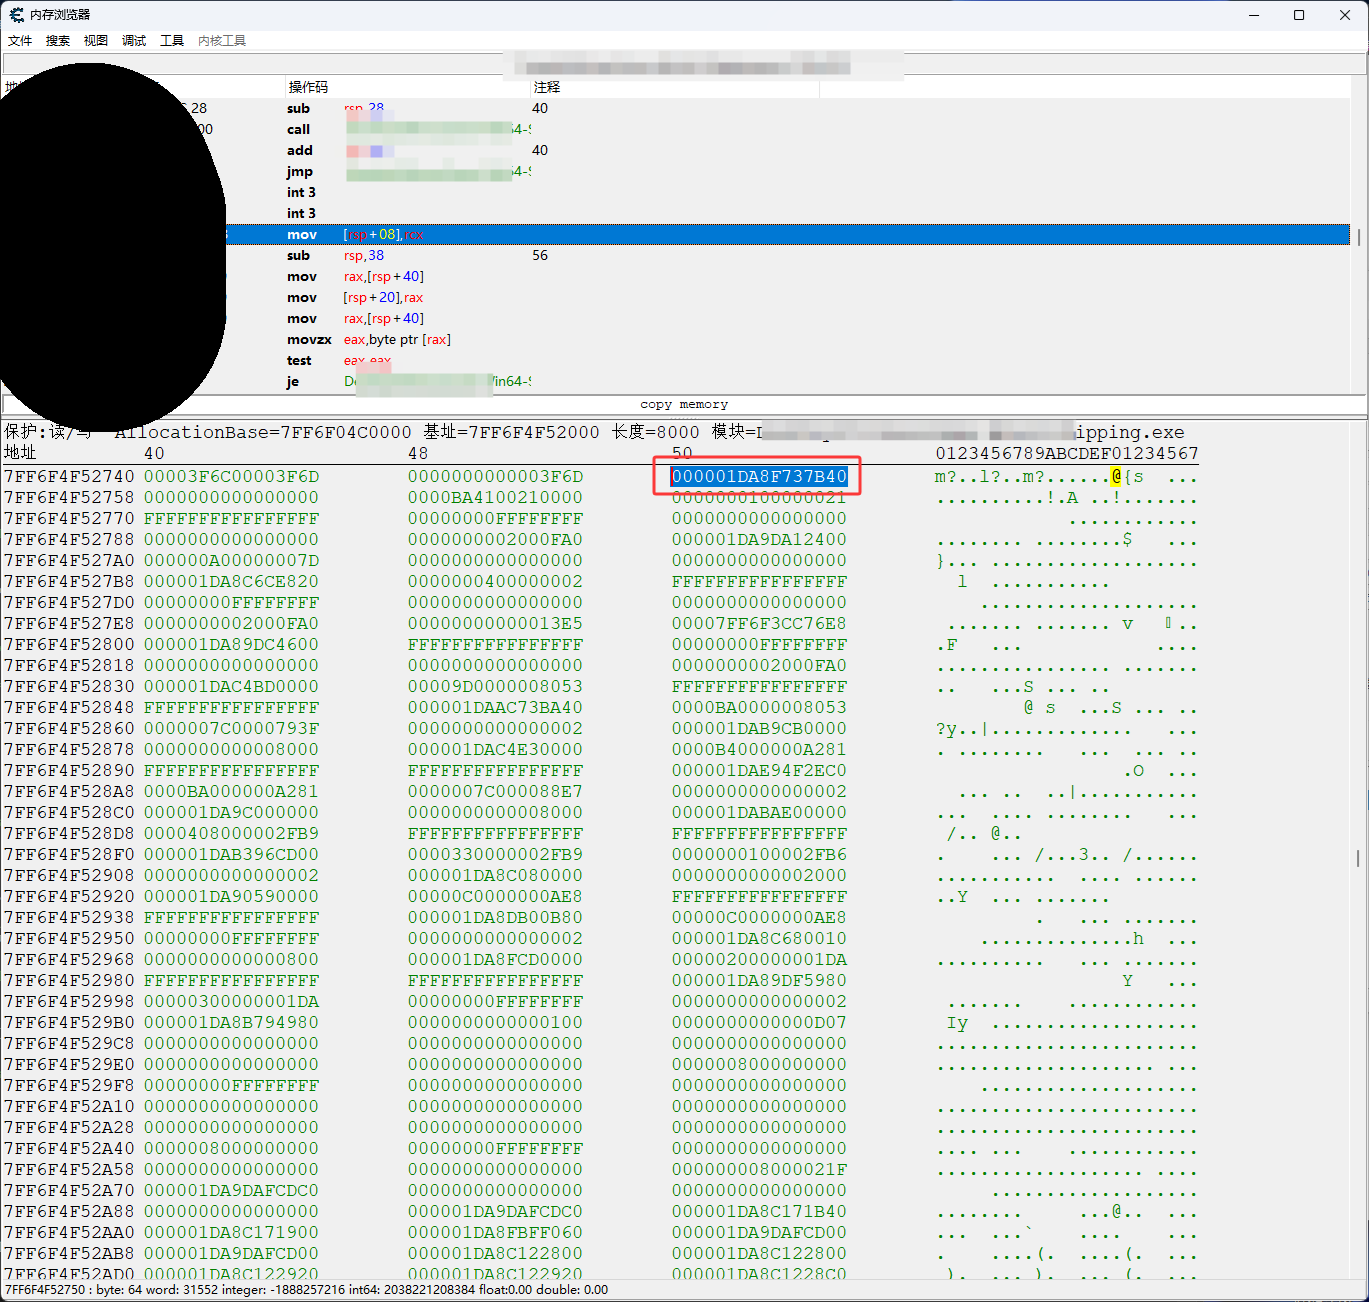Select hex value 000001DA9DA12400
The image size is (1369, 1302).
coord(759,540)
